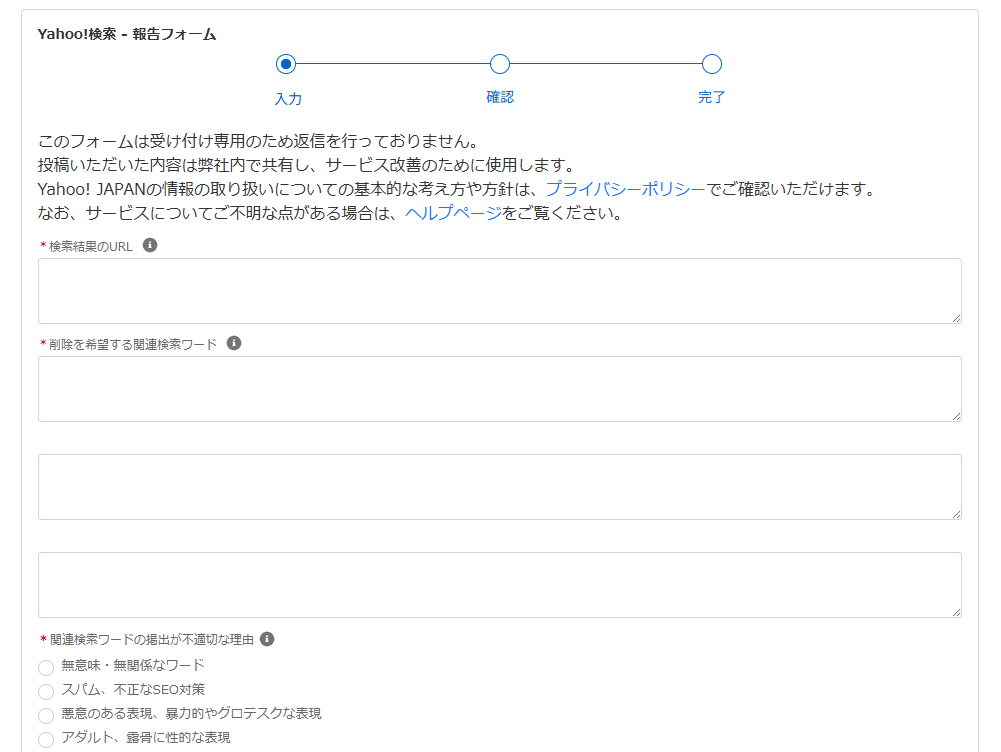Click the 入力 step circle
Viewport: 1001px width, 752px height.
click(286, 65)
